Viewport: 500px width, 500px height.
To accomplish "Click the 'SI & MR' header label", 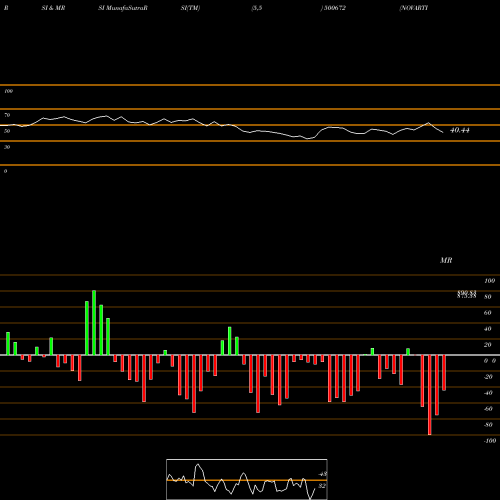I will point(53,8).
